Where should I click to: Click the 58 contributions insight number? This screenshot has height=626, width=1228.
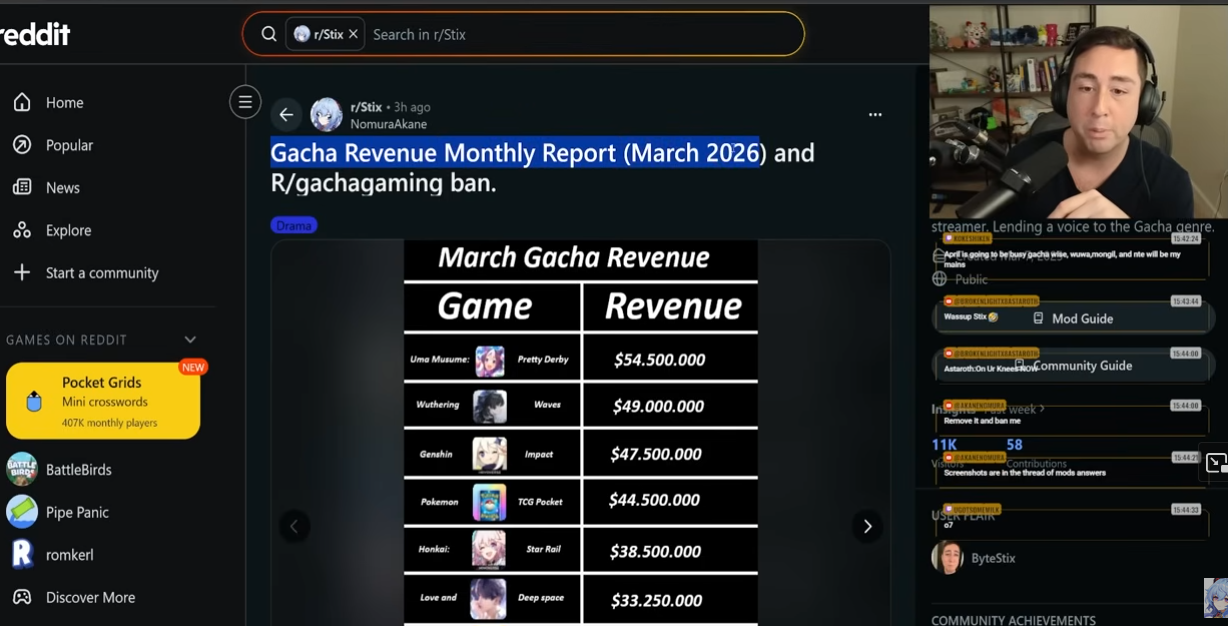[x=1014, y=445]
